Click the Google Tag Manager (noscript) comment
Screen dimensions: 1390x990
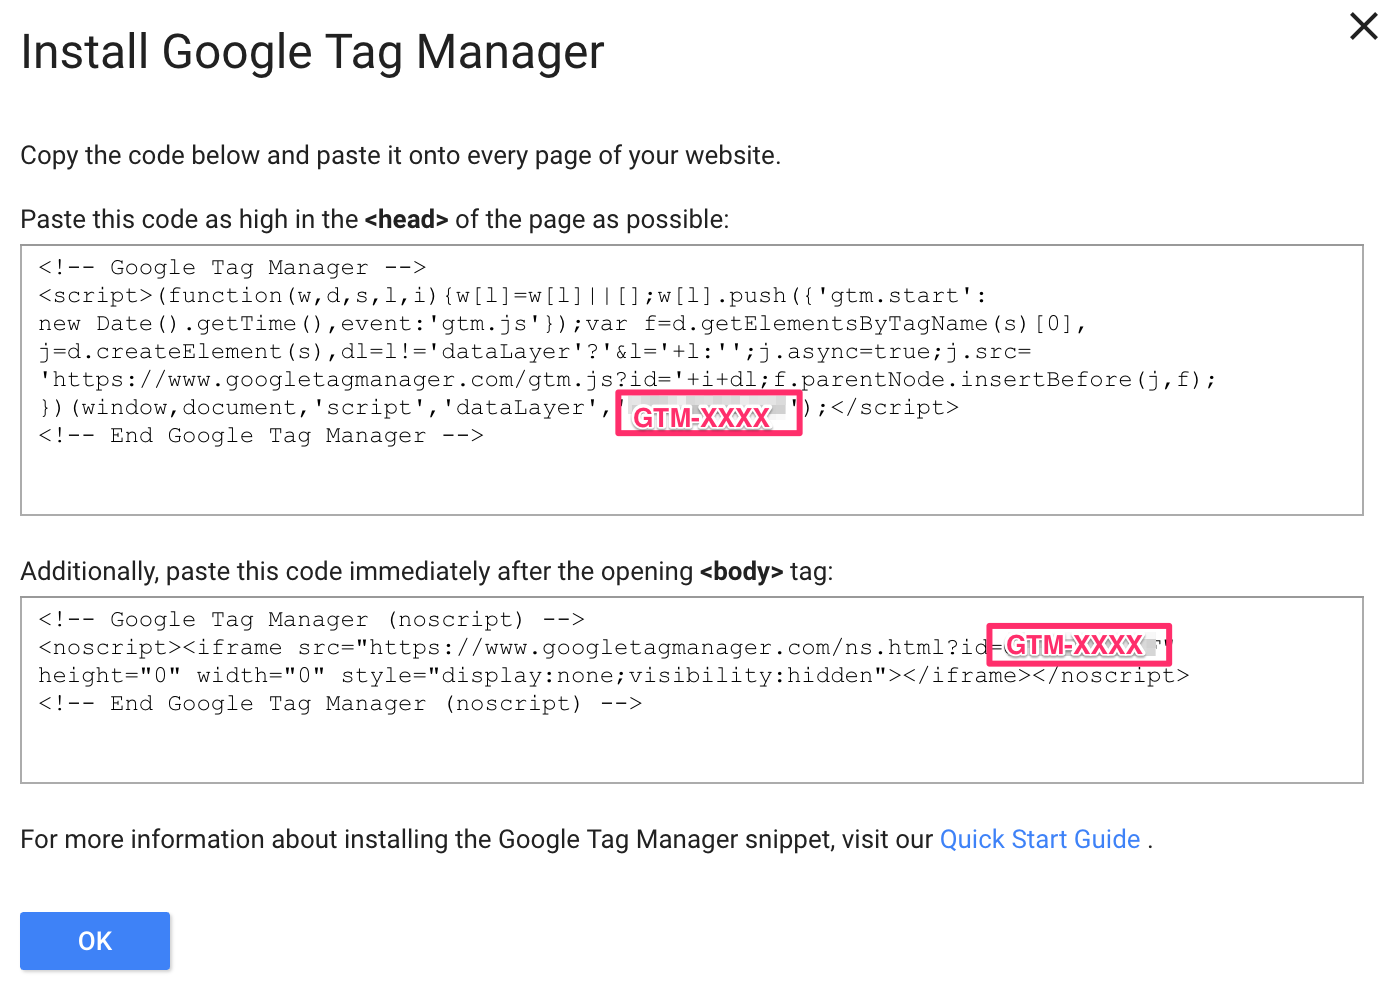tap(310, 619)
